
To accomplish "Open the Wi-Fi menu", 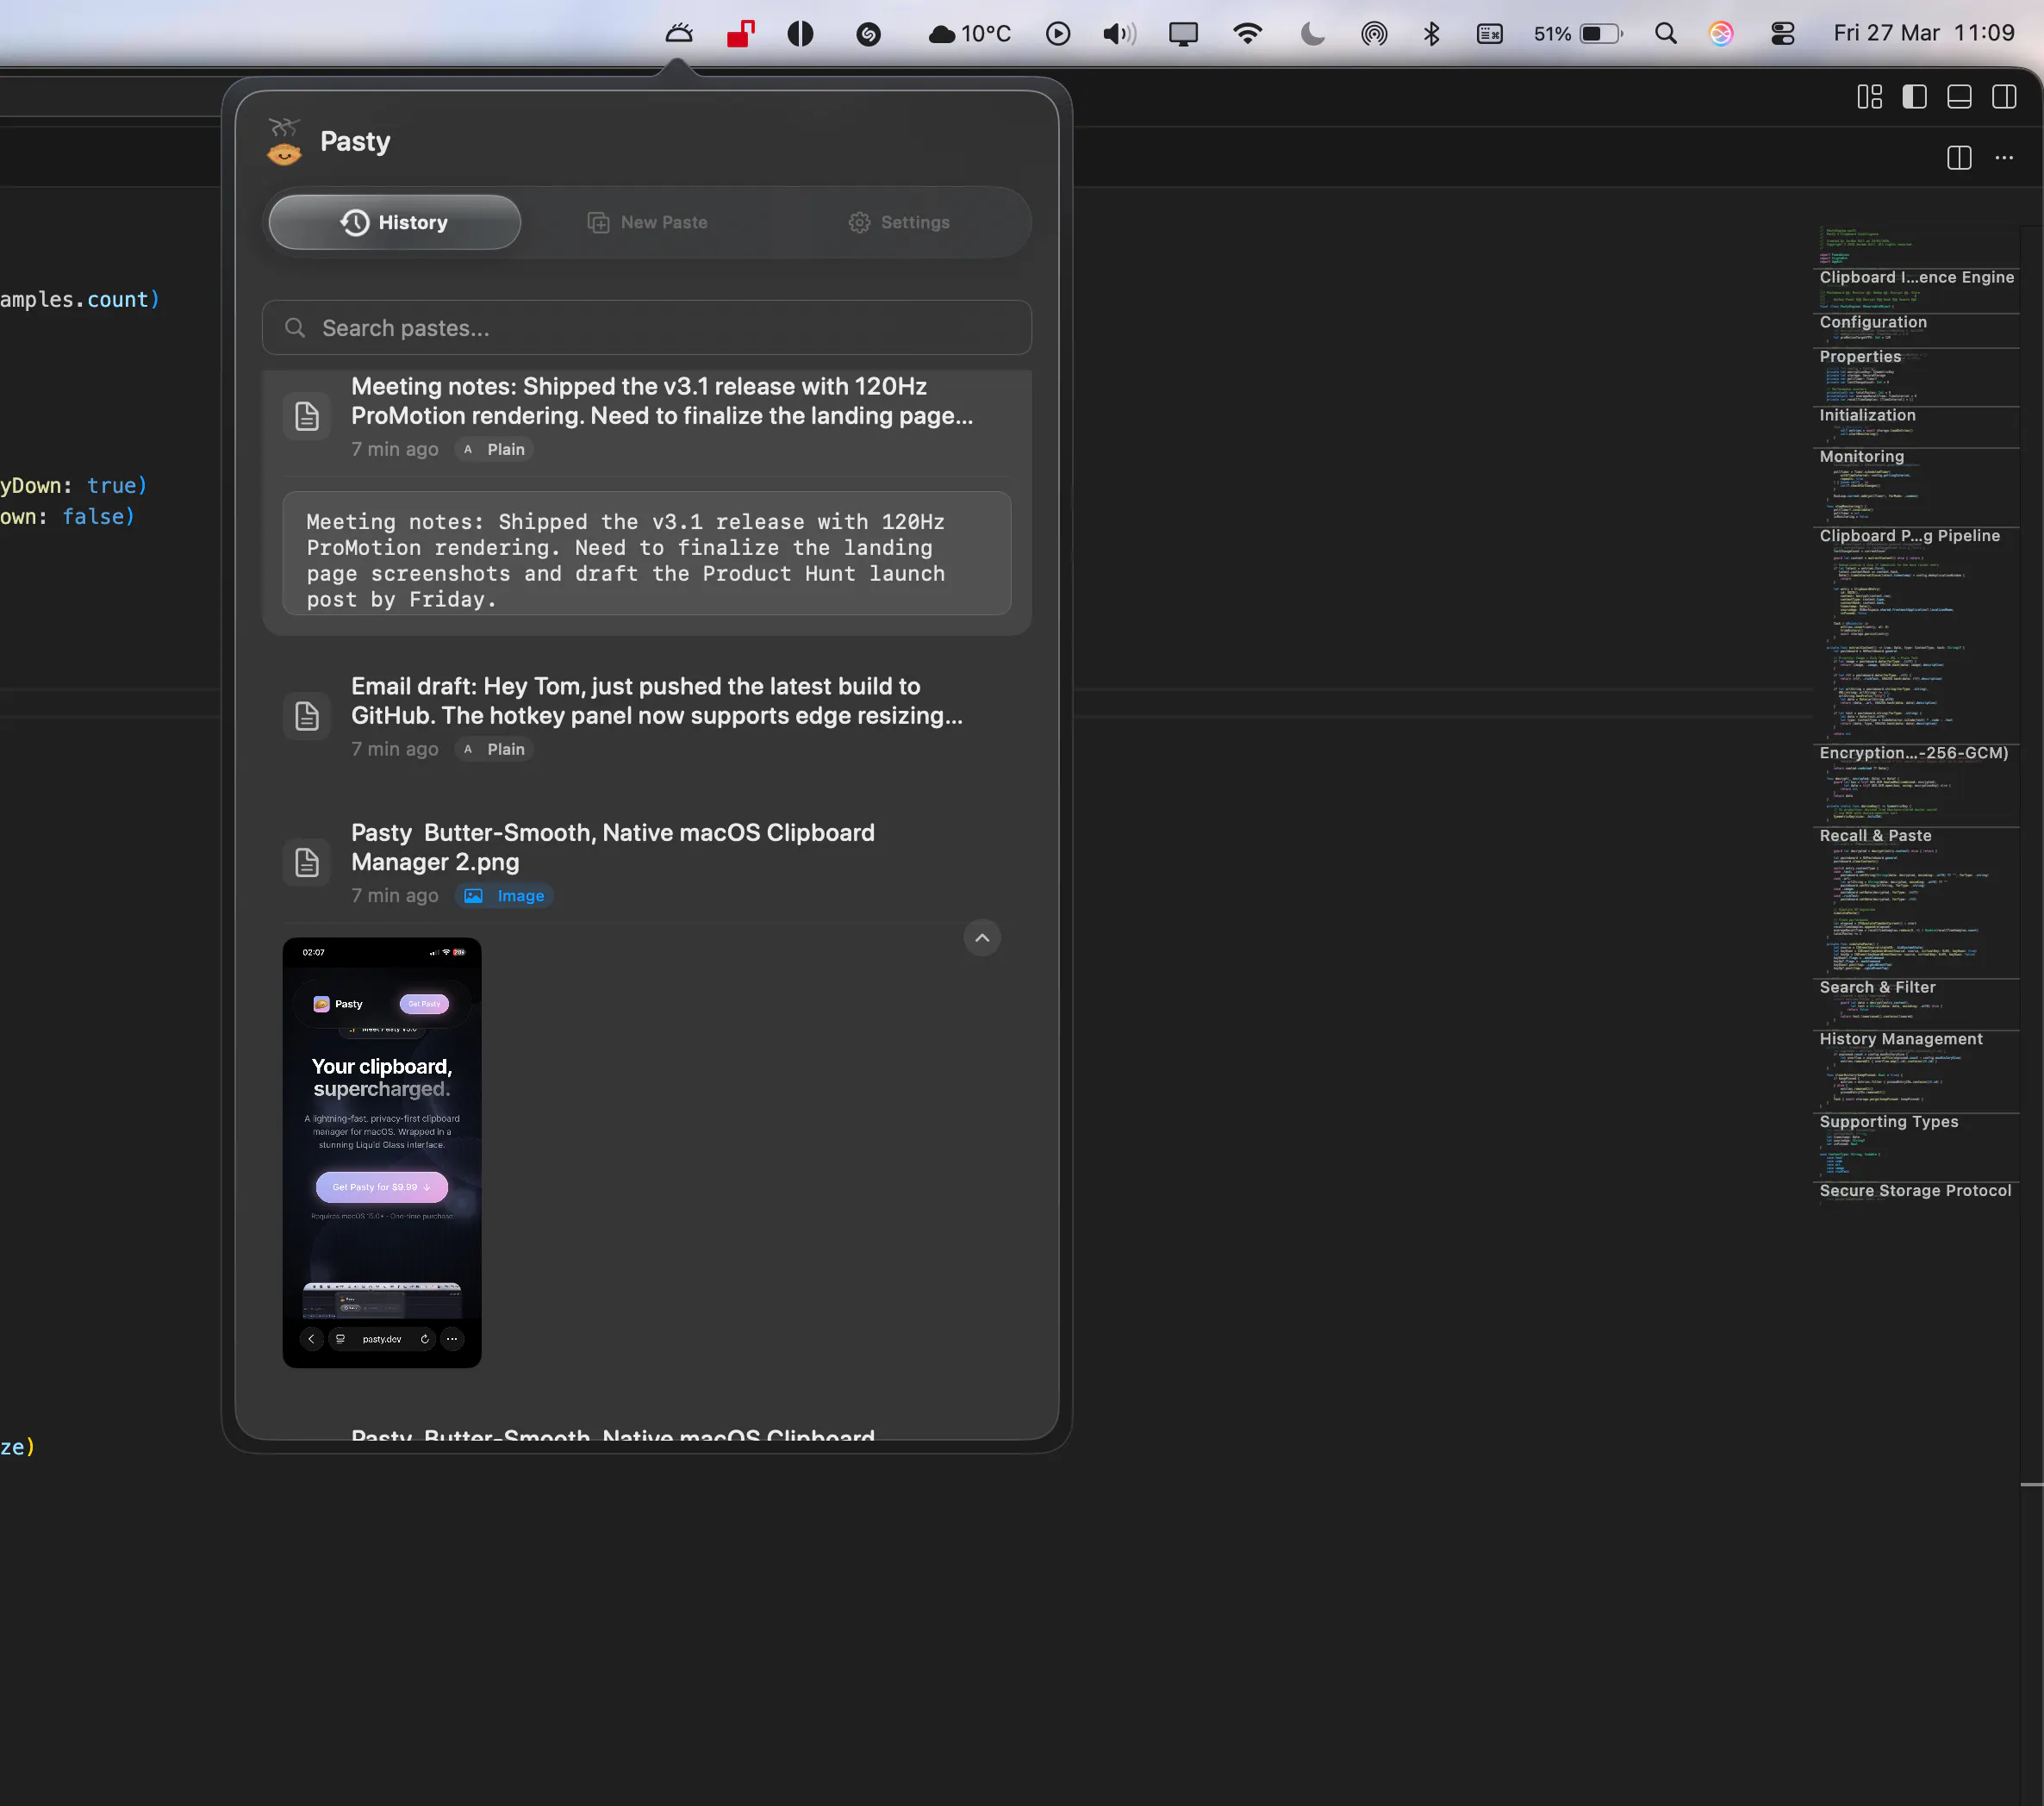I will click(x=1247, y=34).
